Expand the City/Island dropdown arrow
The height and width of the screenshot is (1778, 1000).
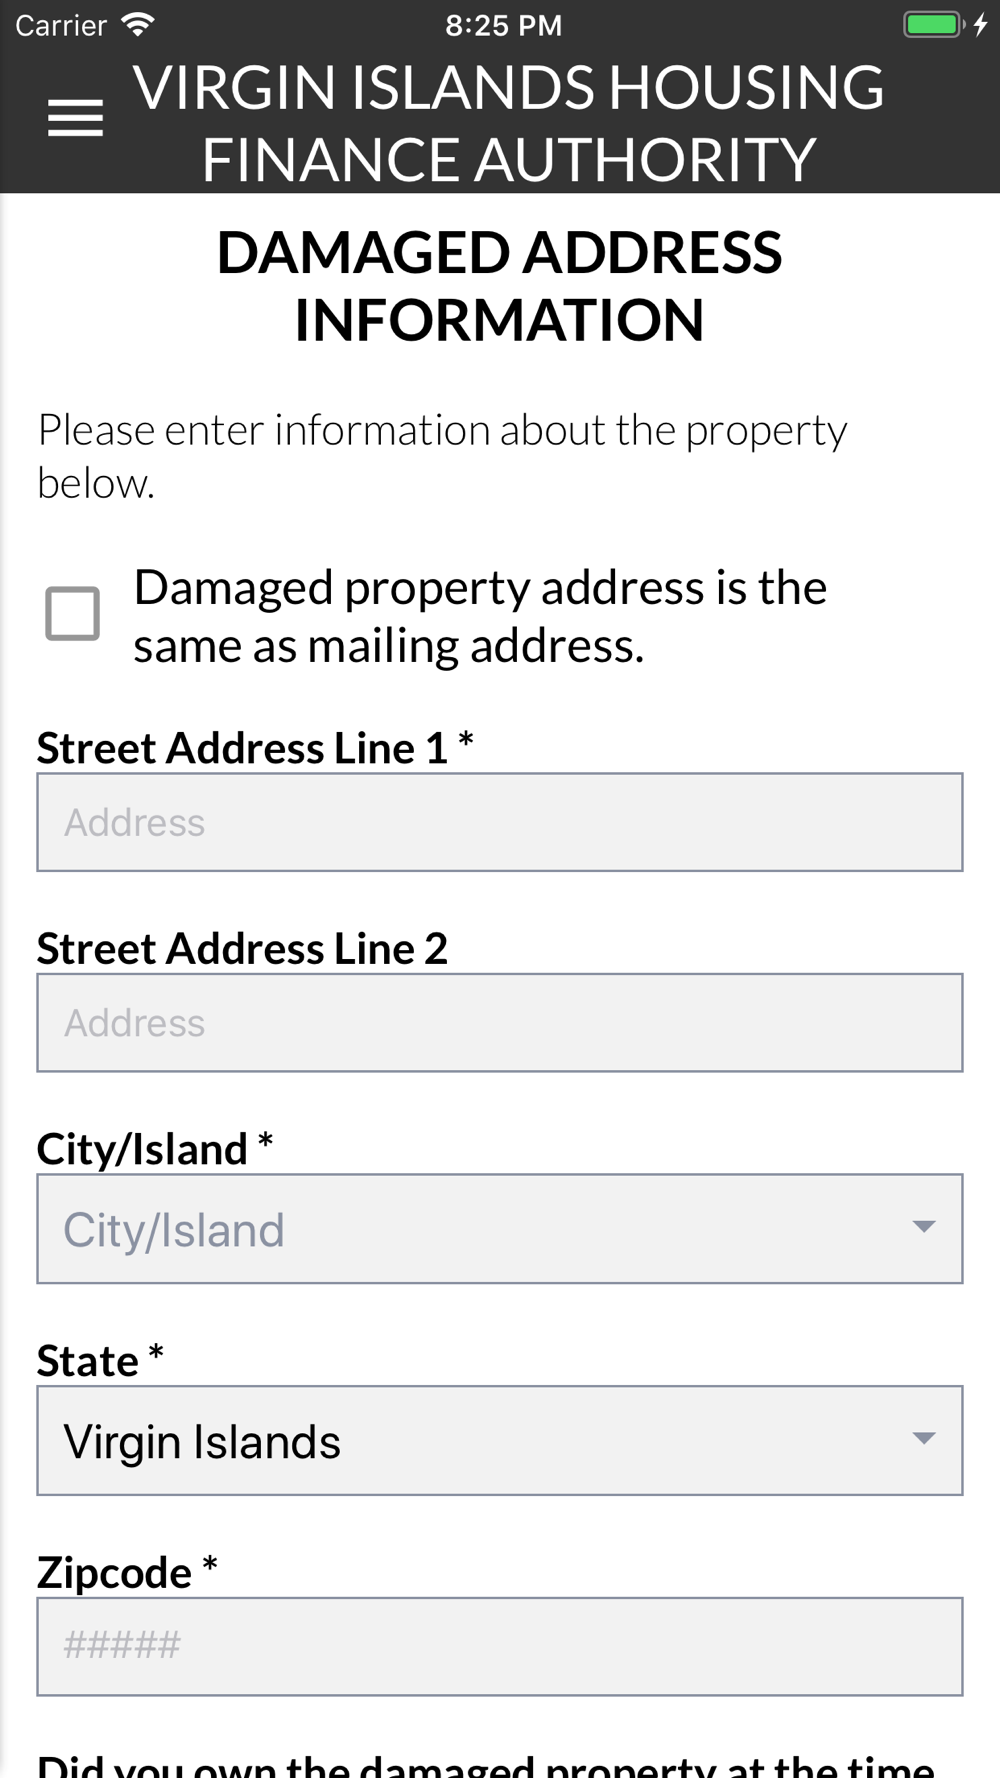[x=924, y=1227]
